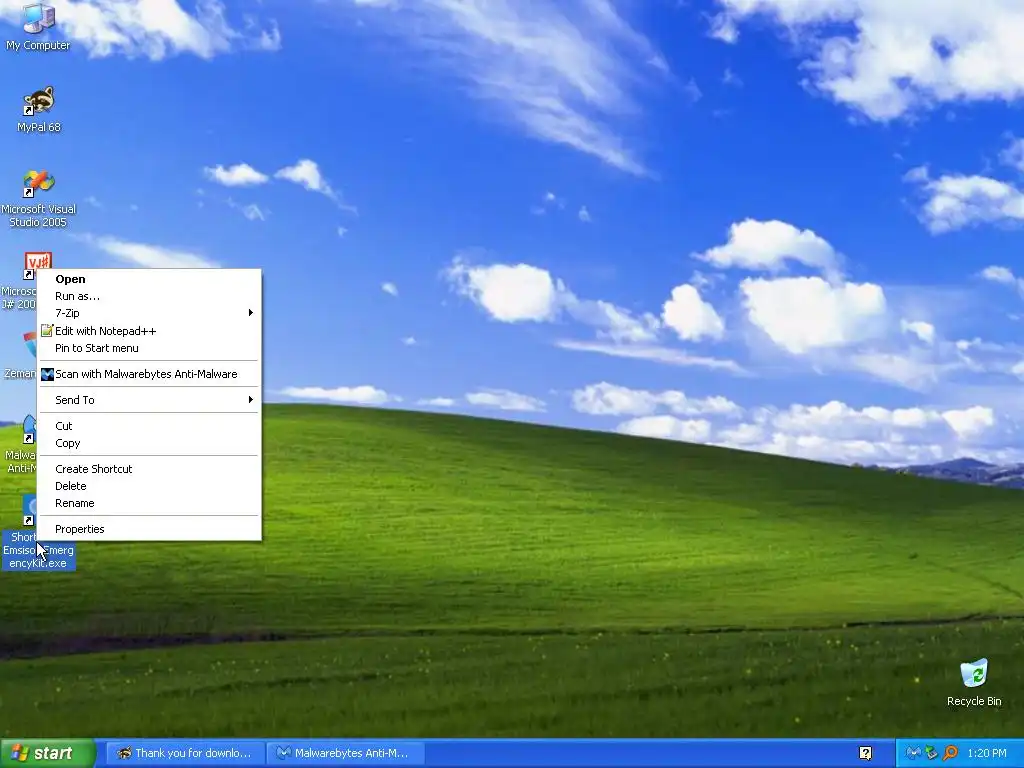The image size is (1024, 768).
Task: Click the help question mark taskbar icon
Action: (865, 753)
